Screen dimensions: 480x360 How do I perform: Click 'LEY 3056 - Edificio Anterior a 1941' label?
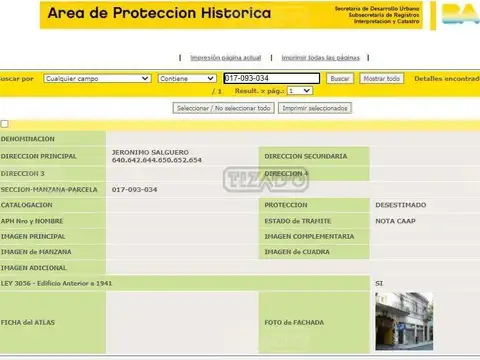[x=56, y=283]
